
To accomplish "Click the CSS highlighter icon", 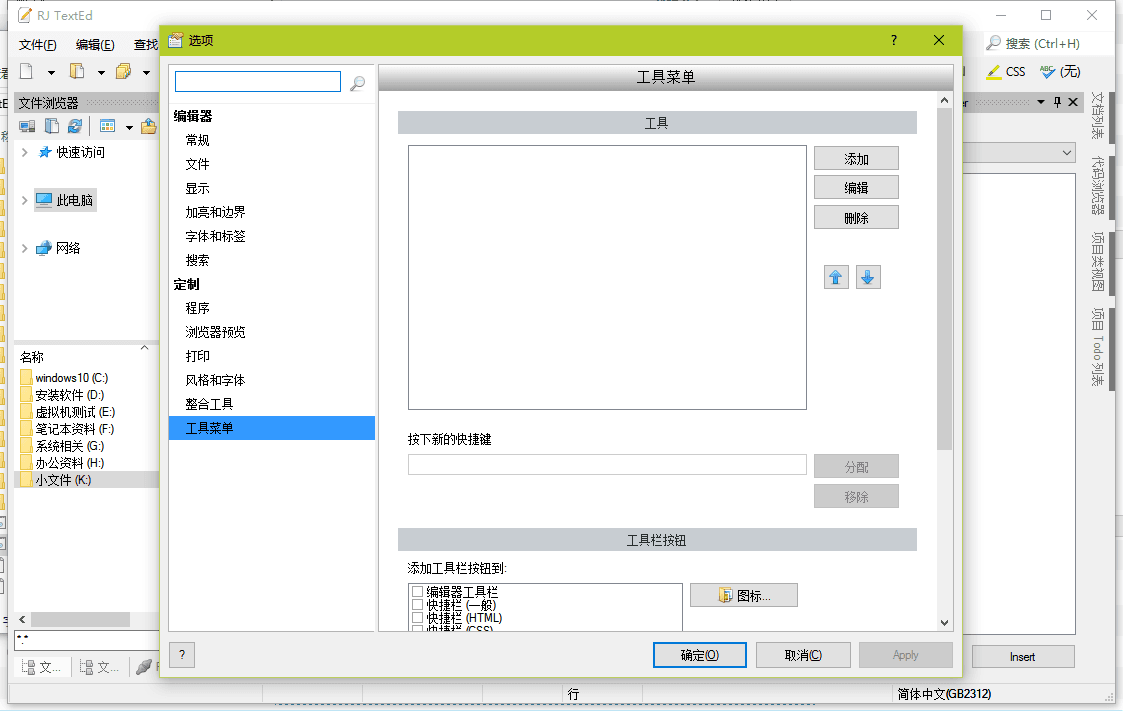I will 993,72.
